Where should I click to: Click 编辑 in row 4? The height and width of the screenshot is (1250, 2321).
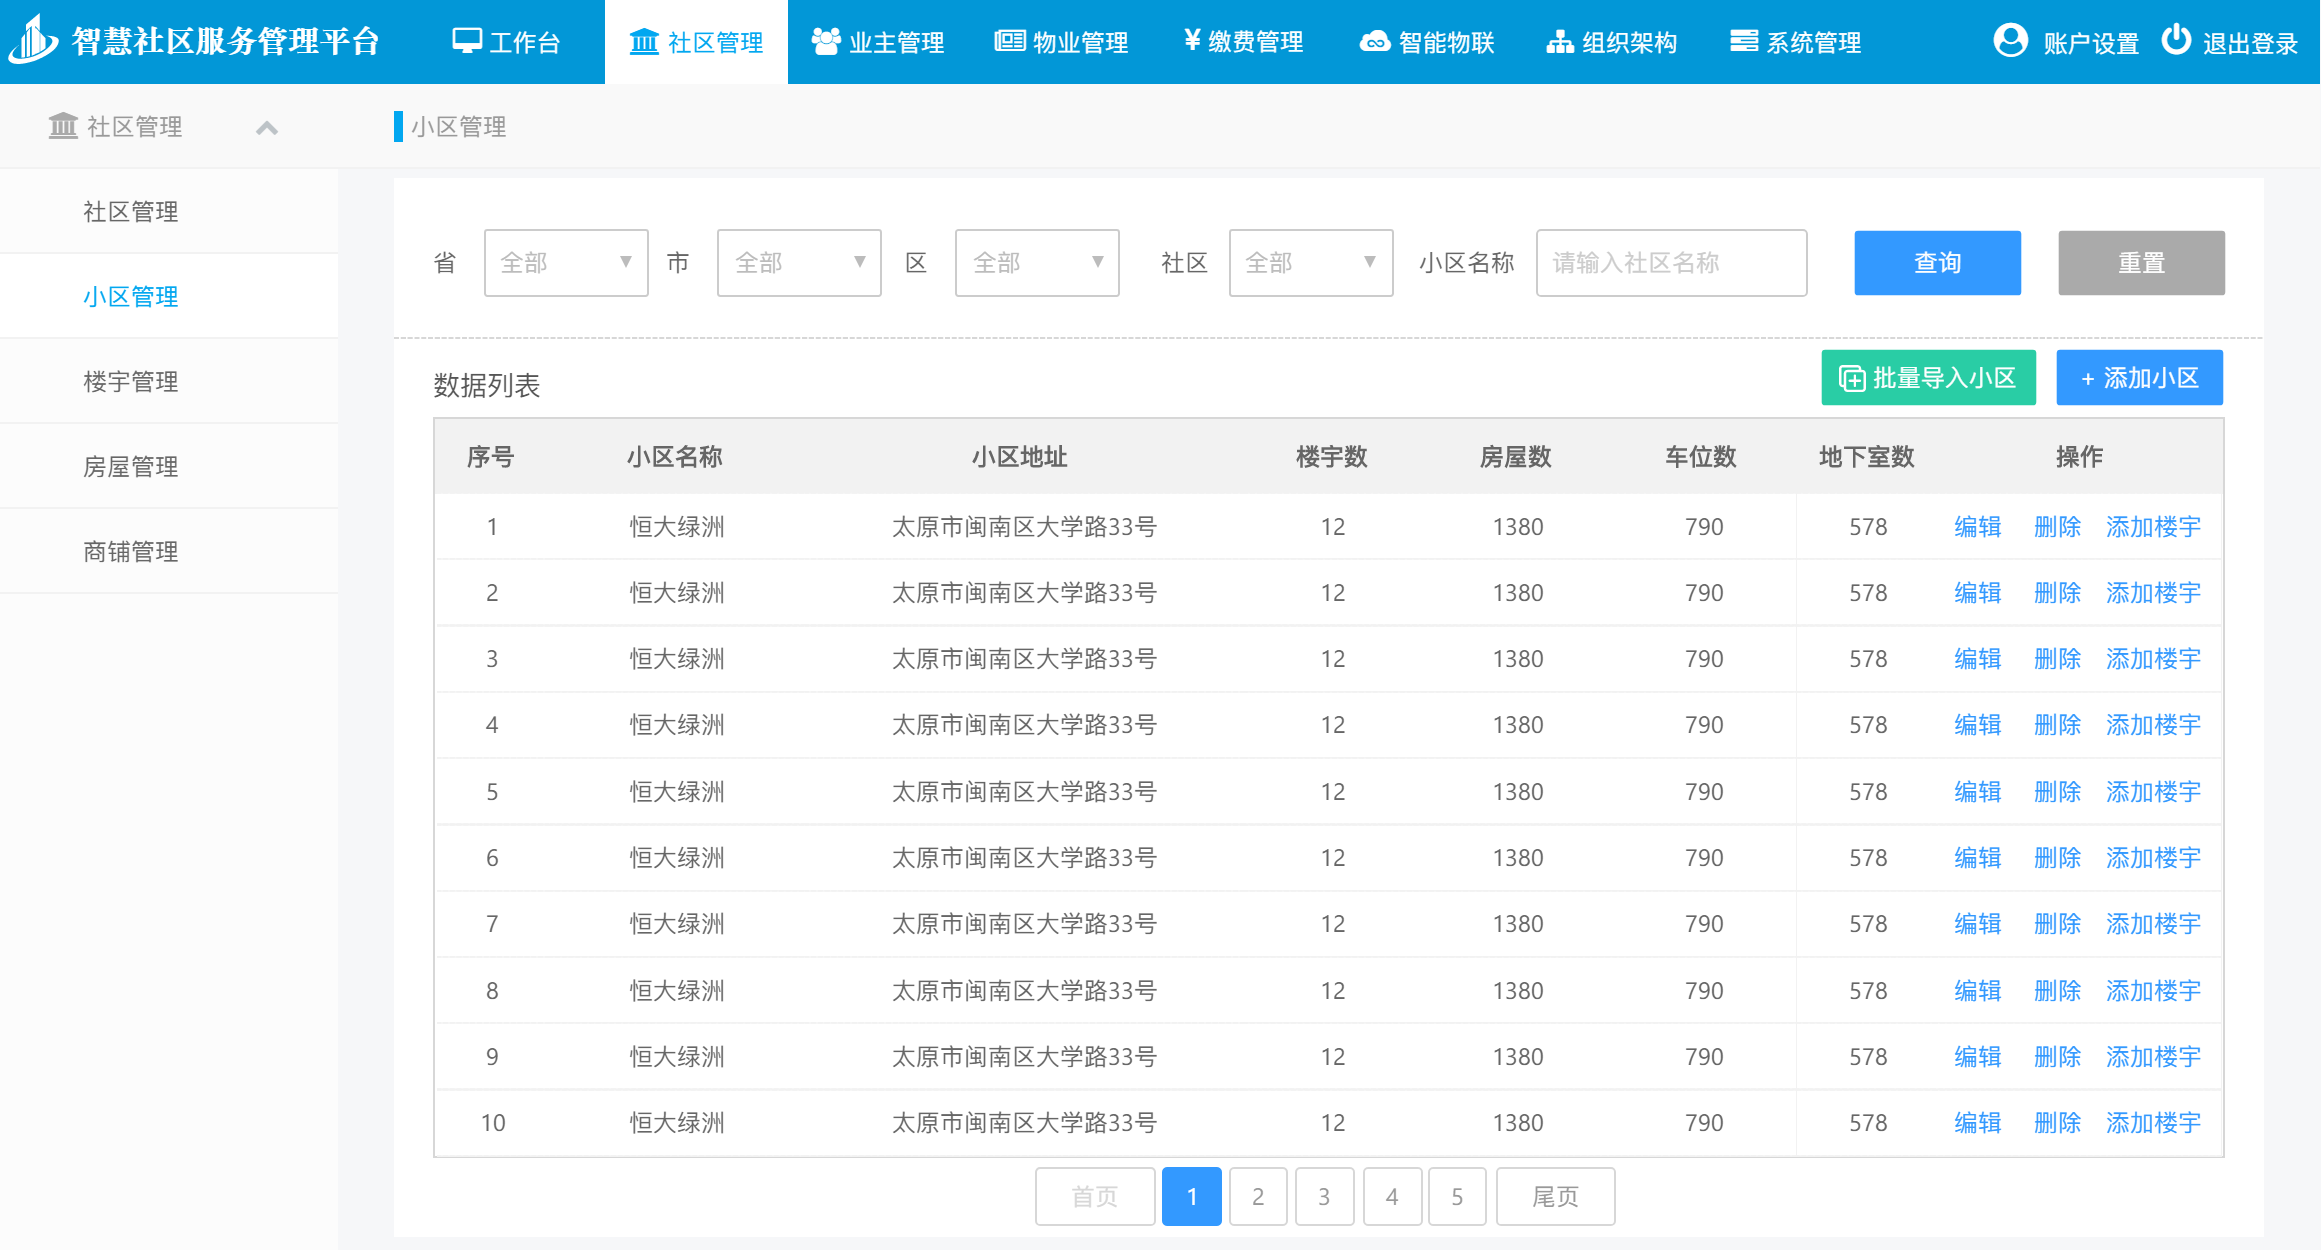coord(1977,725)
